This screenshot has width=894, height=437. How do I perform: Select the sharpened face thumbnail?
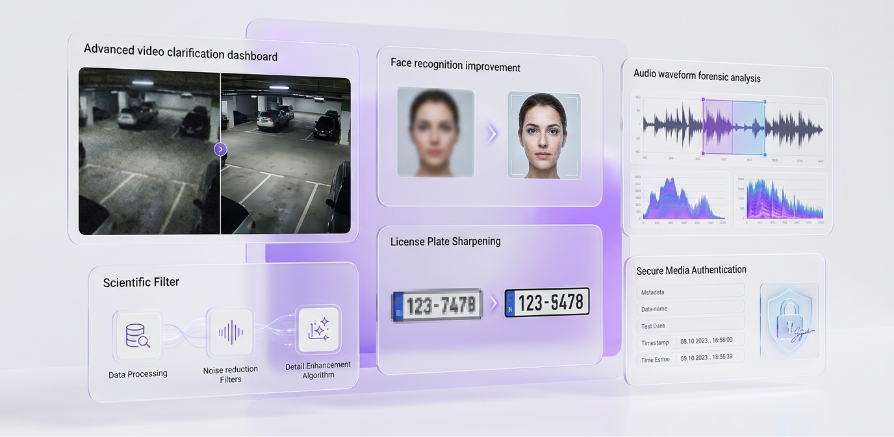(x=544, y=136)
